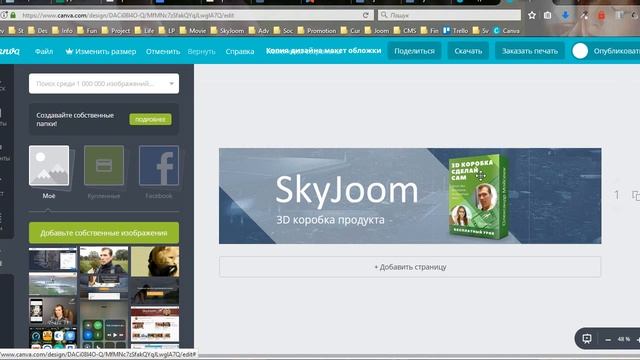The width and height of the screenshot is (640, 360).
Task: Open the Facebook images folder
Action: coord(159,172)
